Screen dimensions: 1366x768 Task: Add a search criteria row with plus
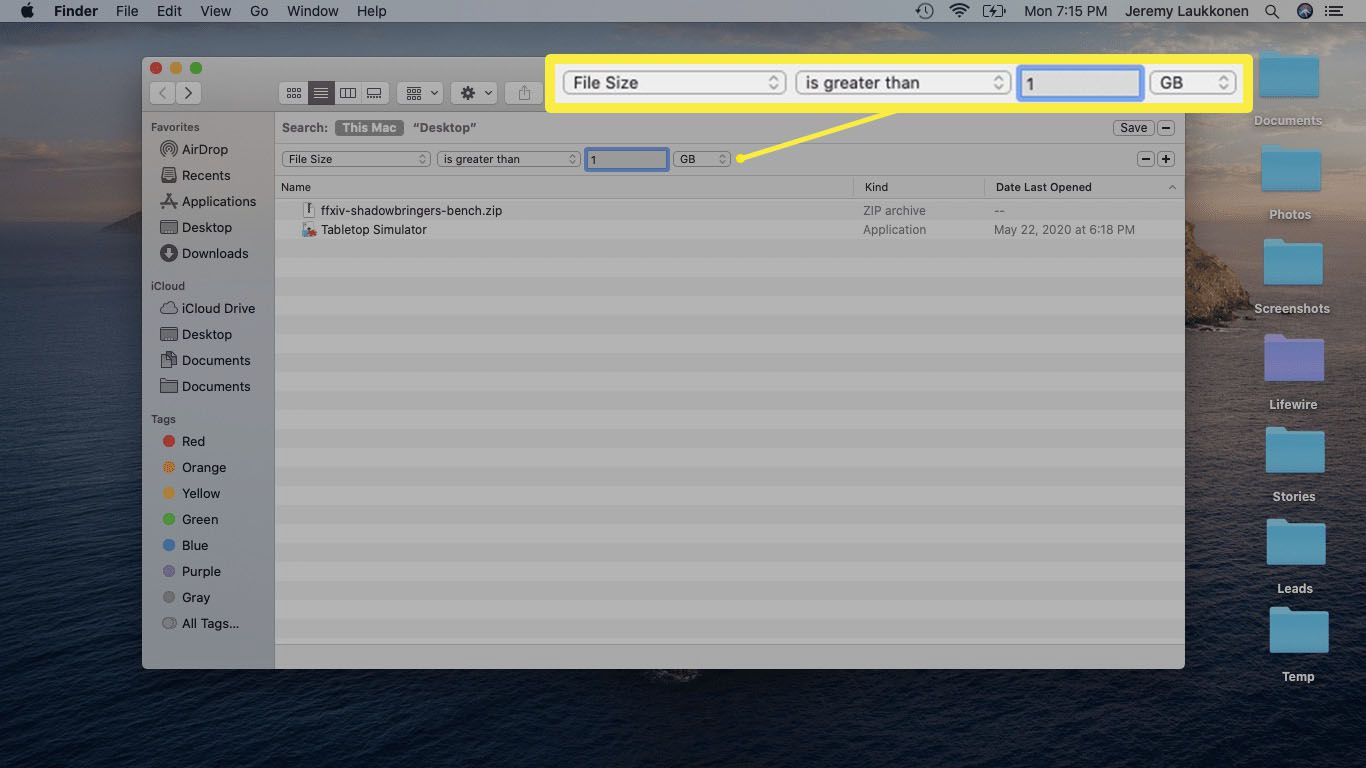coord(1165,159)
